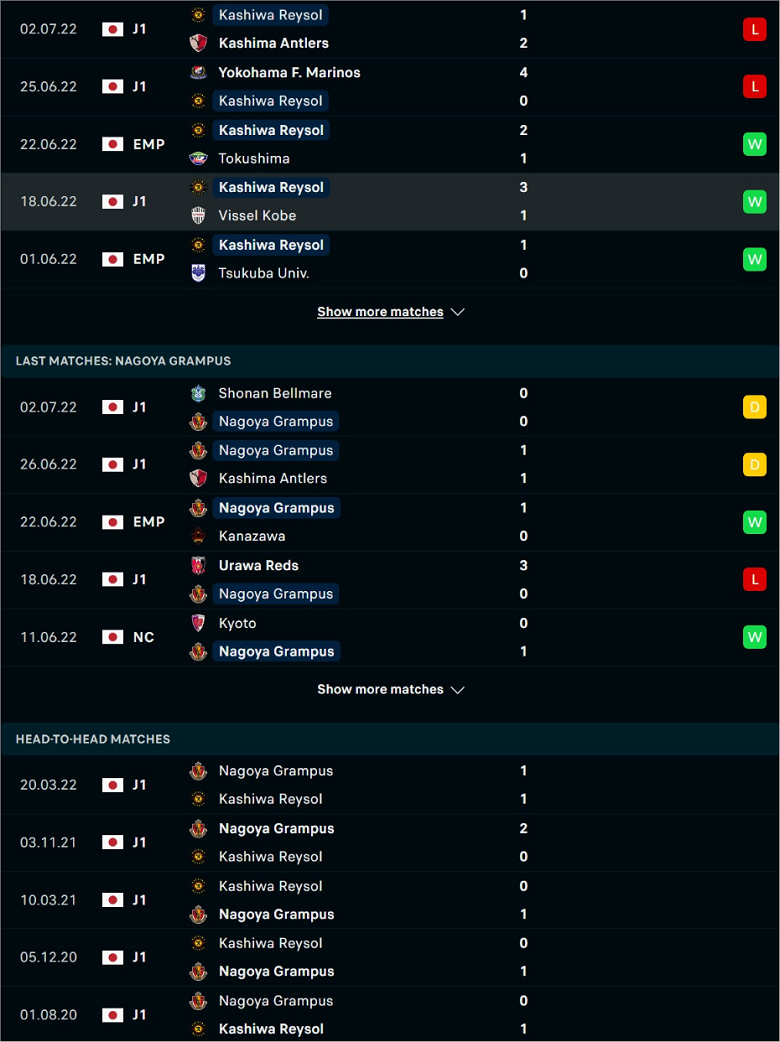780x1042 pixels.
Task: Click the Shonan Bellmare club badge
Action: tap(198, 393)
